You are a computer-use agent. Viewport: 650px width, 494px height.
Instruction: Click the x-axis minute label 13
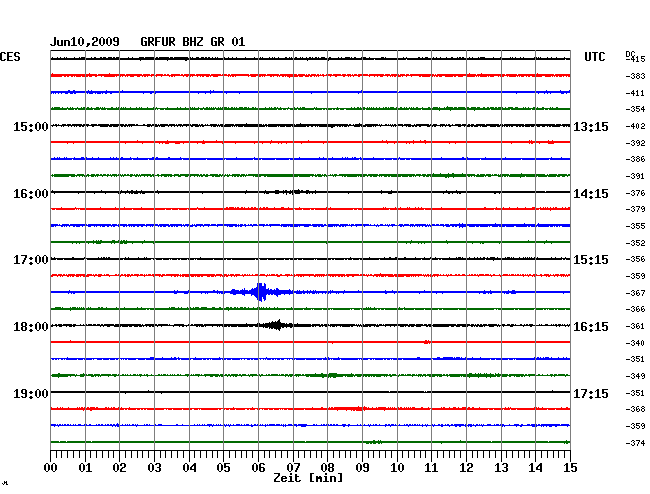click(501, 468)
